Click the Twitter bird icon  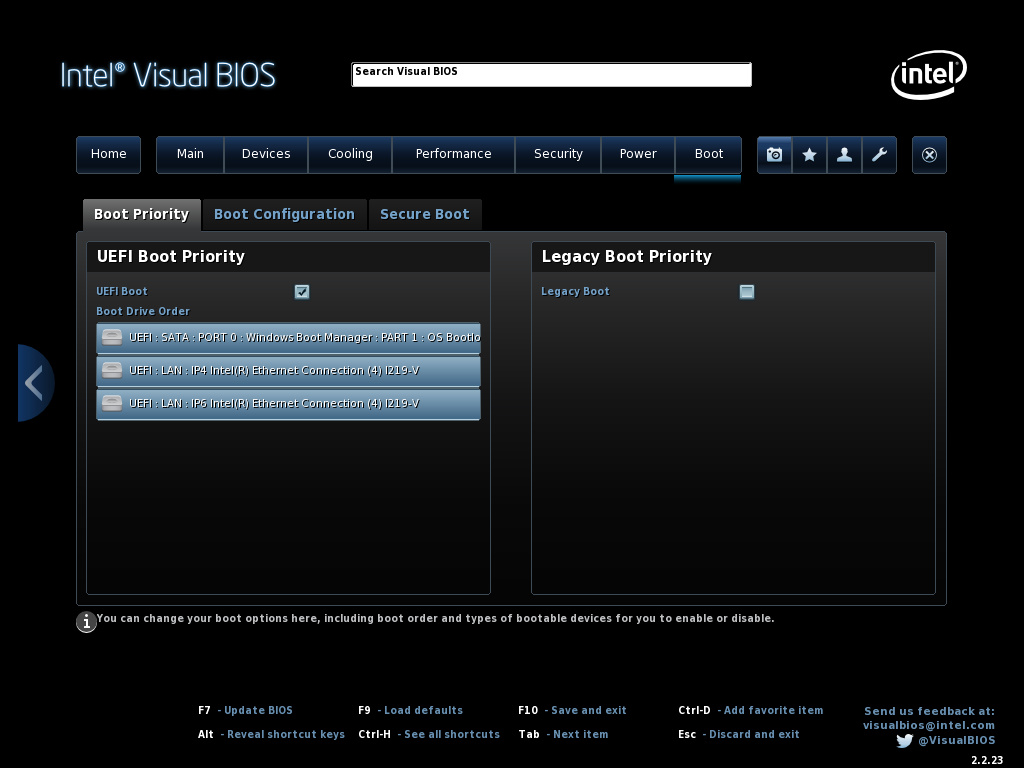(x=904, y=741)
